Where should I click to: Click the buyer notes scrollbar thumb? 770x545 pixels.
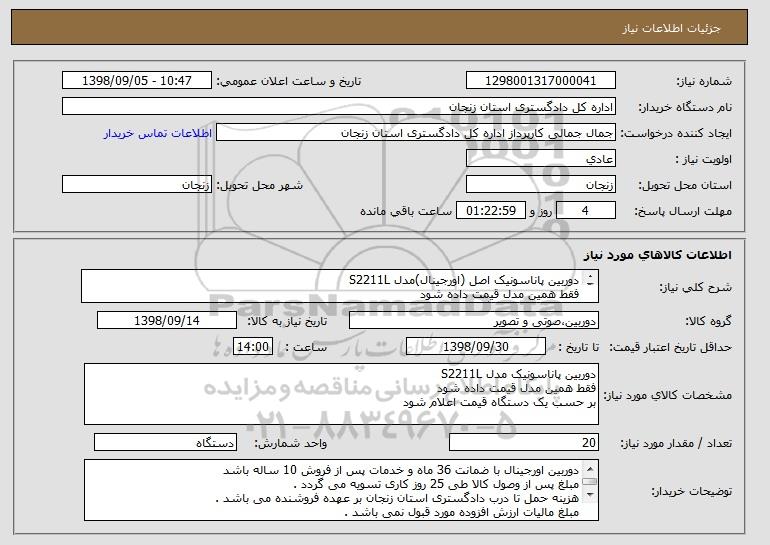[590, 482]
